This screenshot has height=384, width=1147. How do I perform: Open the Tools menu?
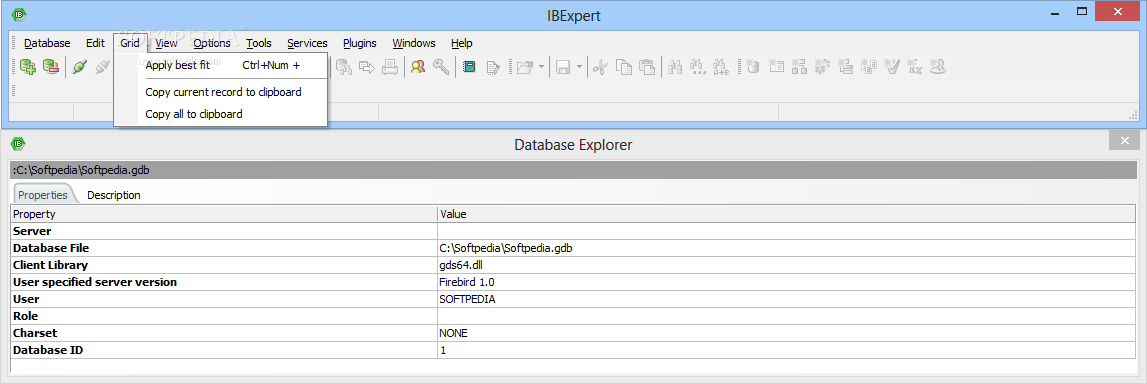pos(259,43)
